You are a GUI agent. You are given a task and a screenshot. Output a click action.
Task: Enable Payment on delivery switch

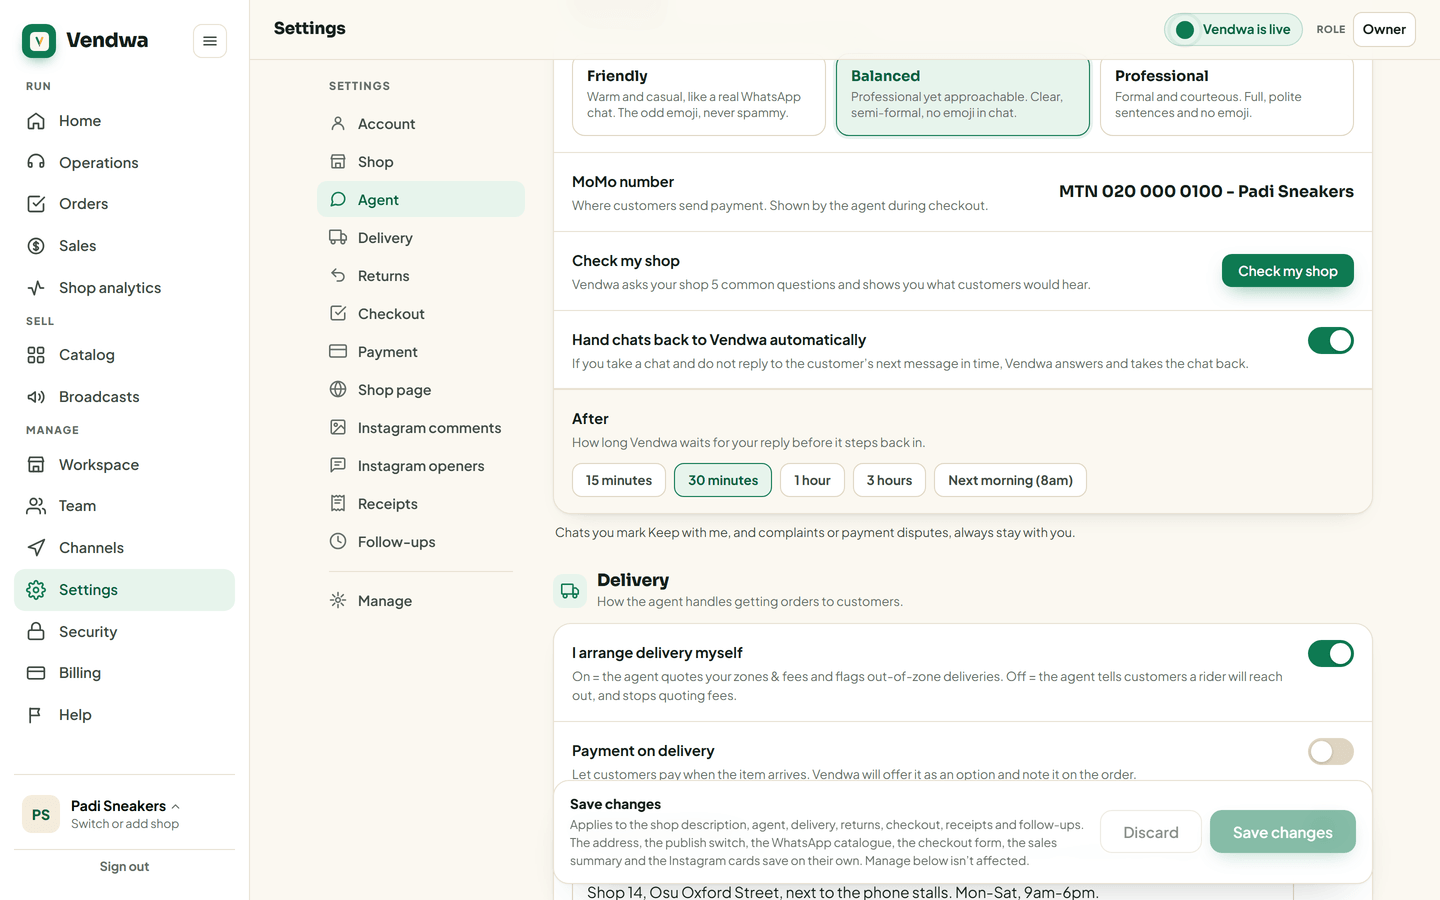(1331, 752)
